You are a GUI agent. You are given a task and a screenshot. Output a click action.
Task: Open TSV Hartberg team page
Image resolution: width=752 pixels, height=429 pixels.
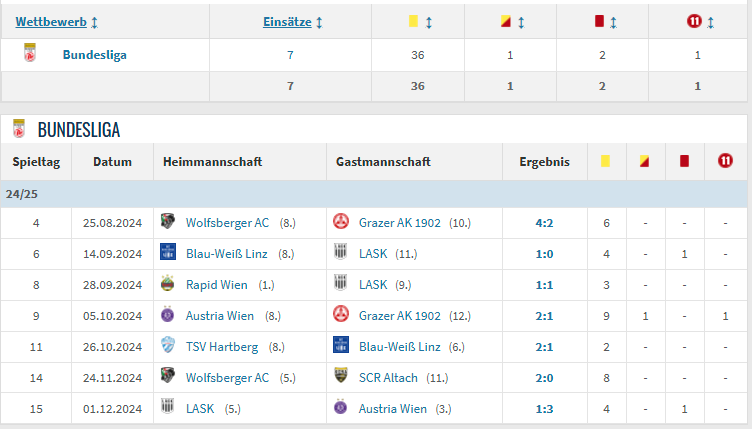[x=222, y=347]
